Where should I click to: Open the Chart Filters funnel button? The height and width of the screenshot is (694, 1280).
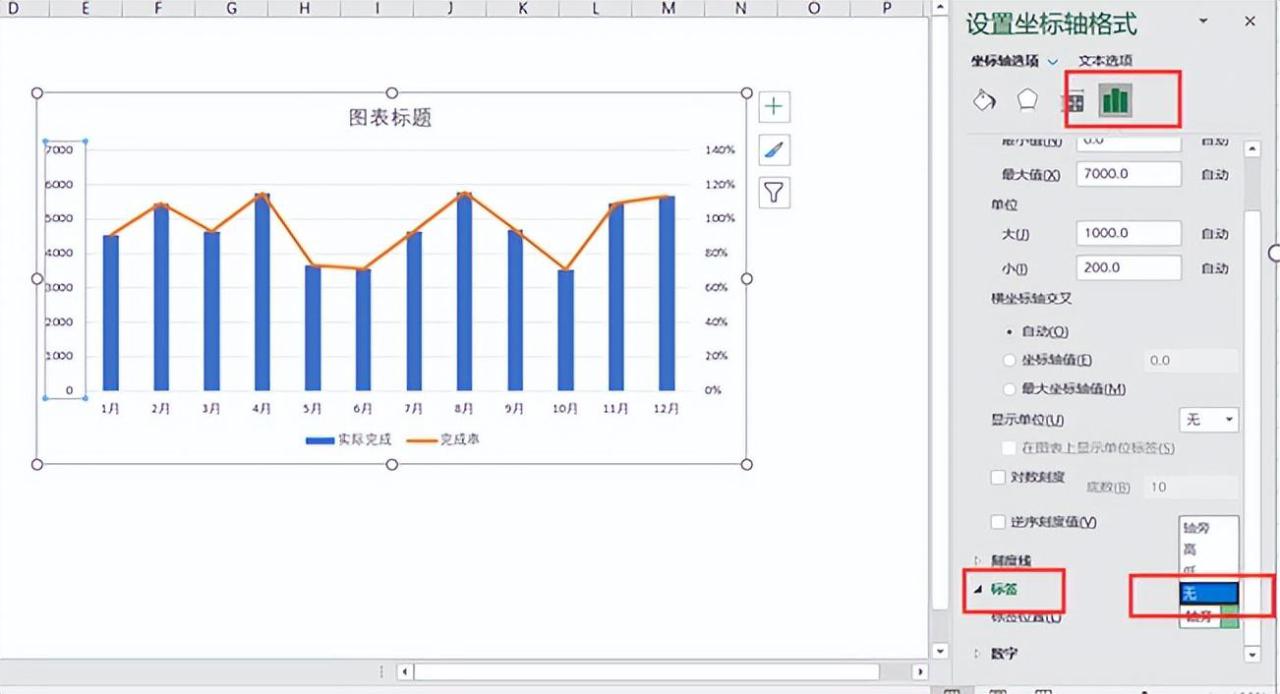[774, 192]
